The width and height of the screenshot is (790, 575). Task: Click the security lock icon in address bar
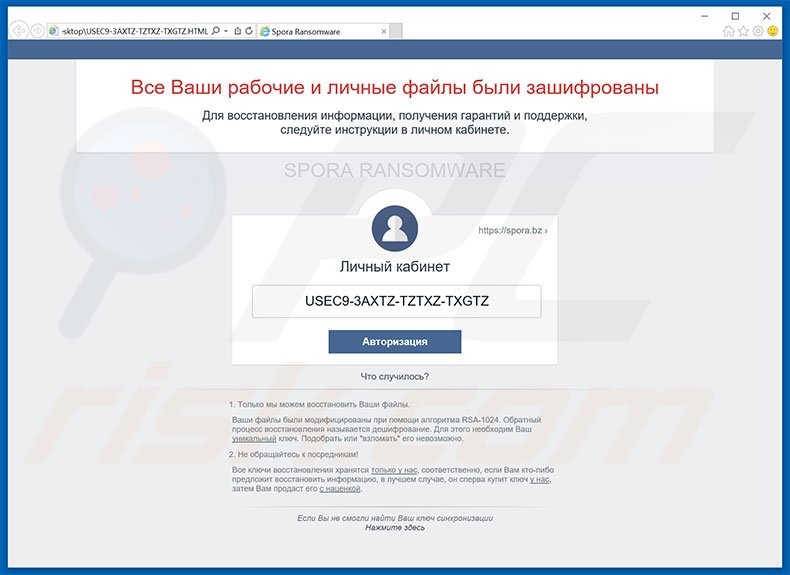coord(238,31)
